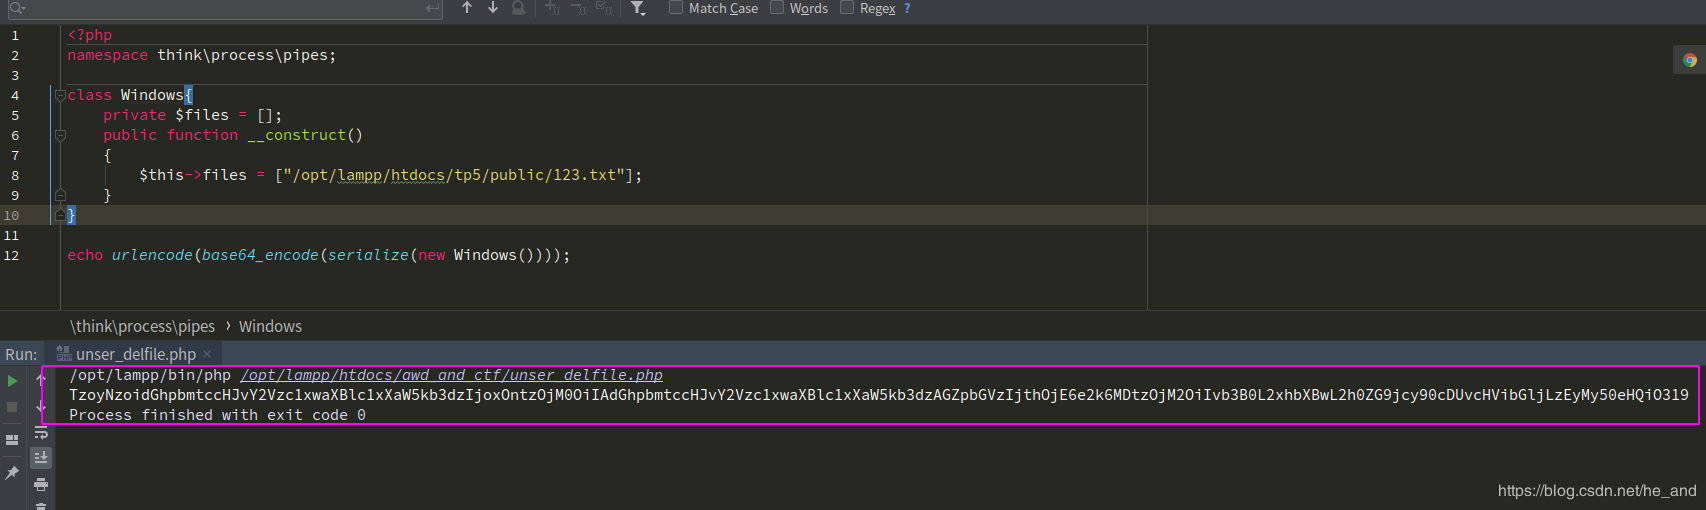Click 'urlencode' function call on line 12
Image resolution: width=1706 pixels, height=510 pixels.
coord(152,255)
